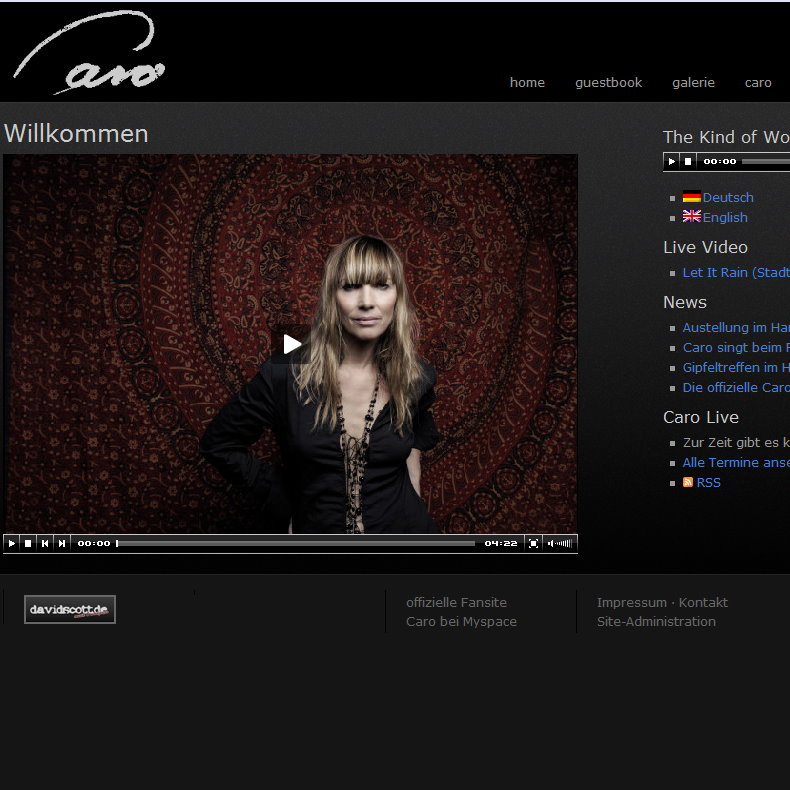
Task: Click the large play overlay on the video
Action: (291, 344)
